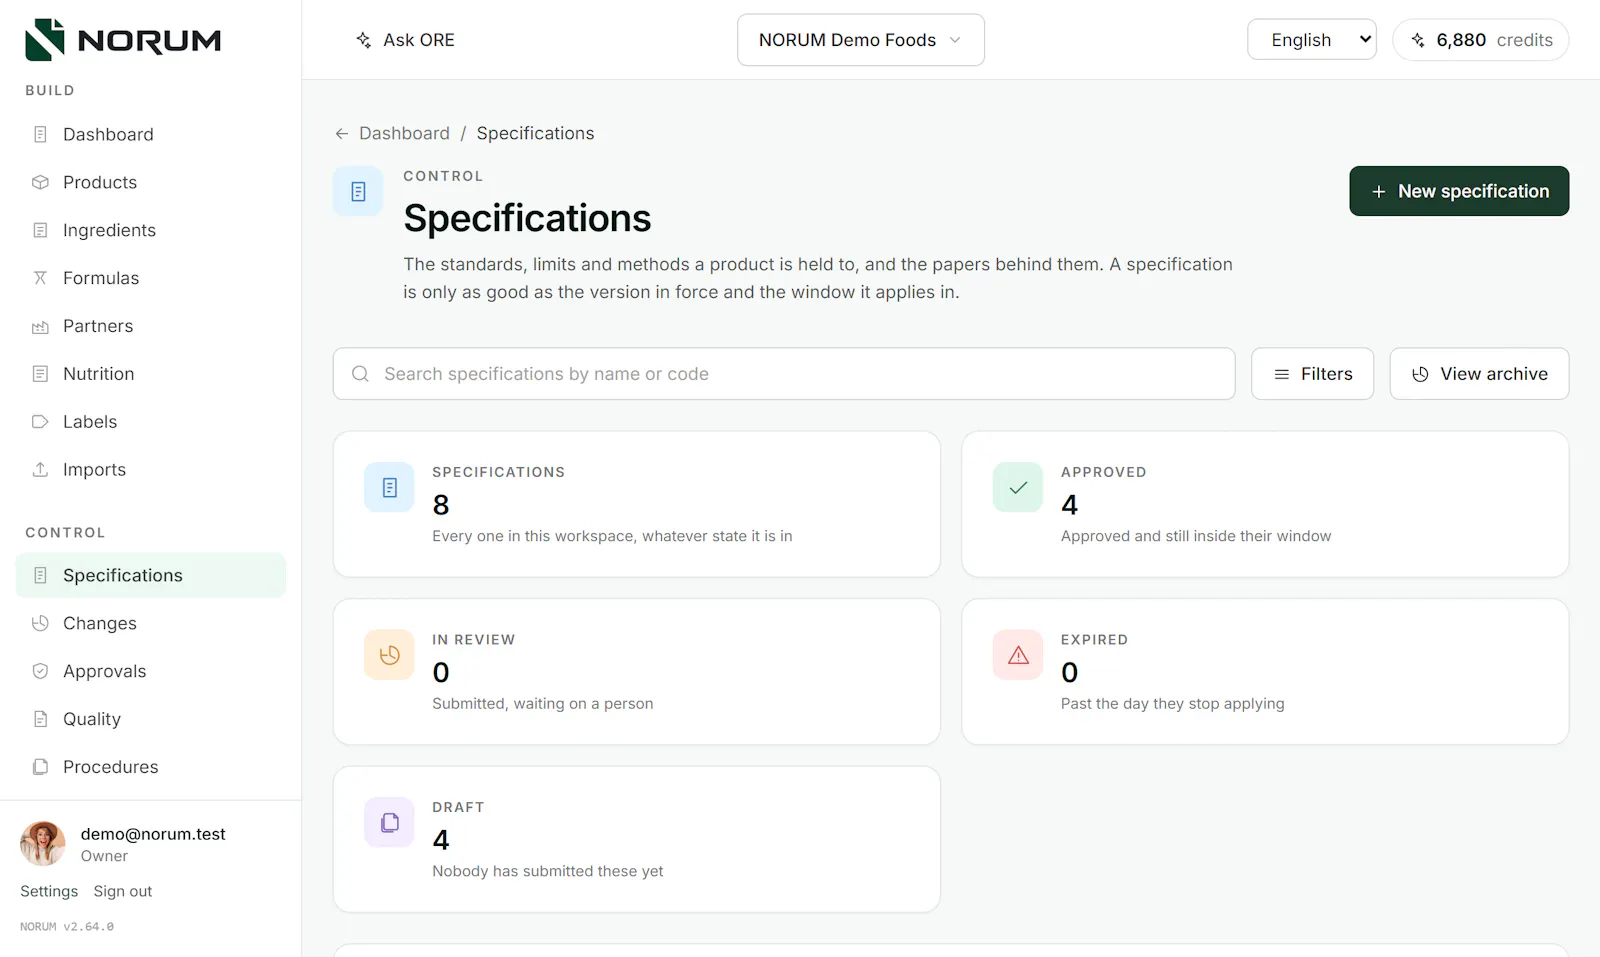Click the blue Specifications header document icon
Viewport: 1600px width, 957px height.
pos(358,191)
